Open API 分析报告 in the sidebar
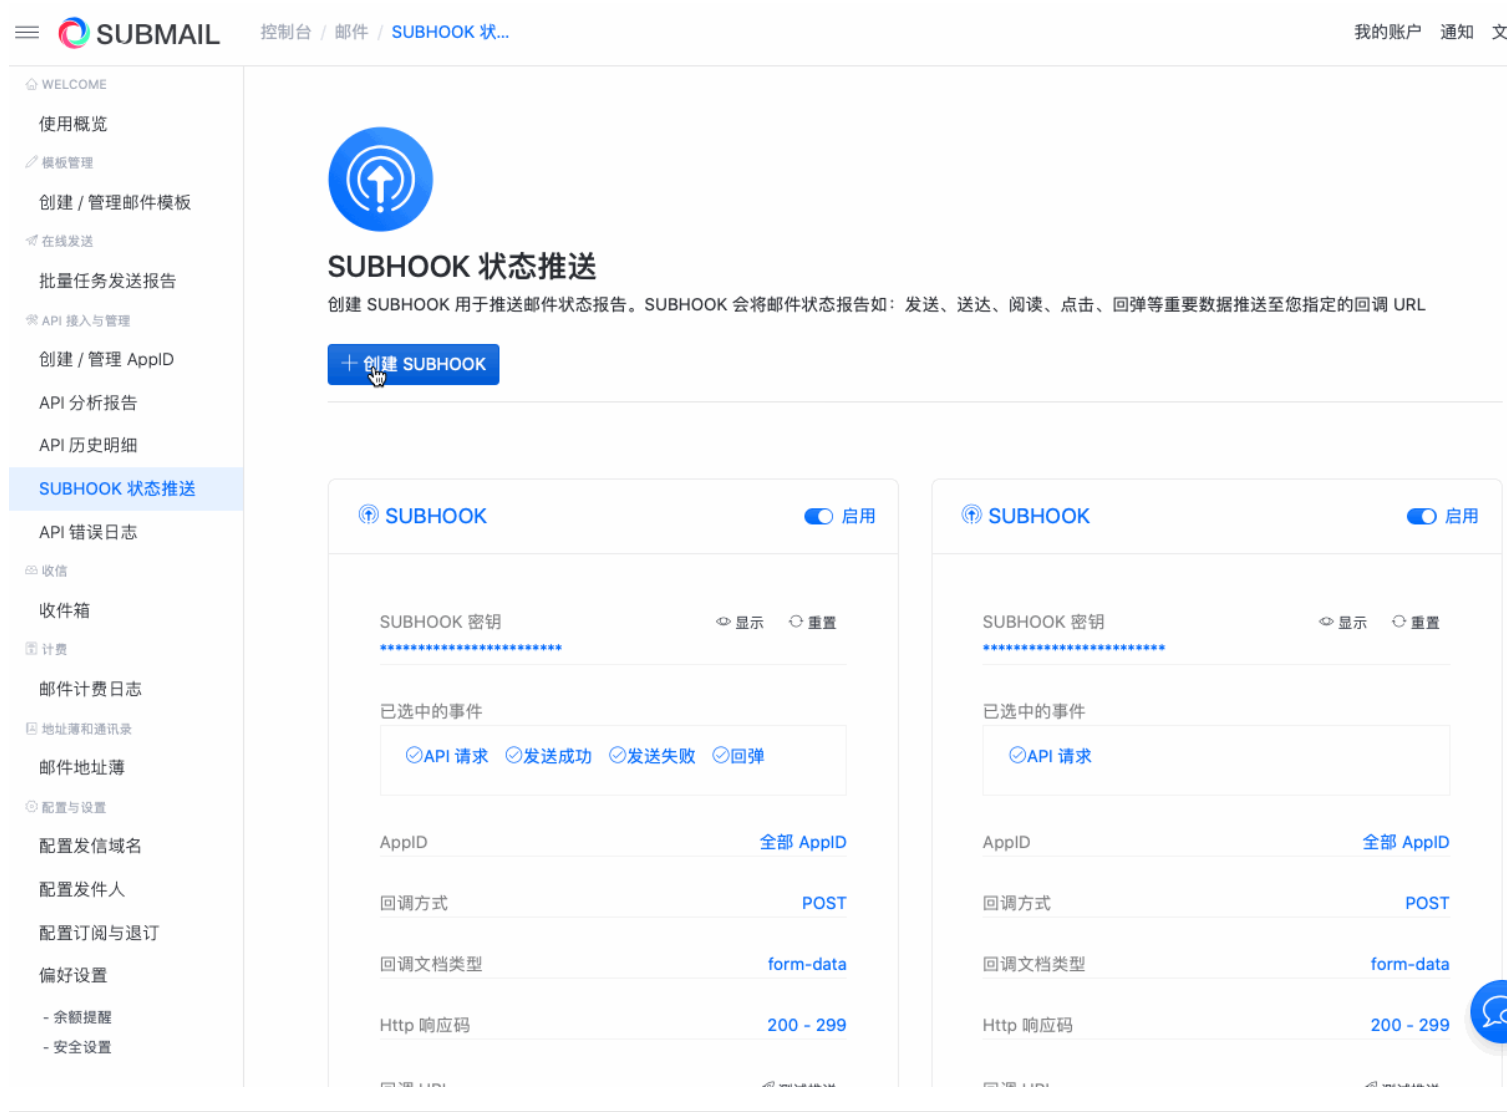This screenshot has width=1507, height=1120. [x=88, y=403]
